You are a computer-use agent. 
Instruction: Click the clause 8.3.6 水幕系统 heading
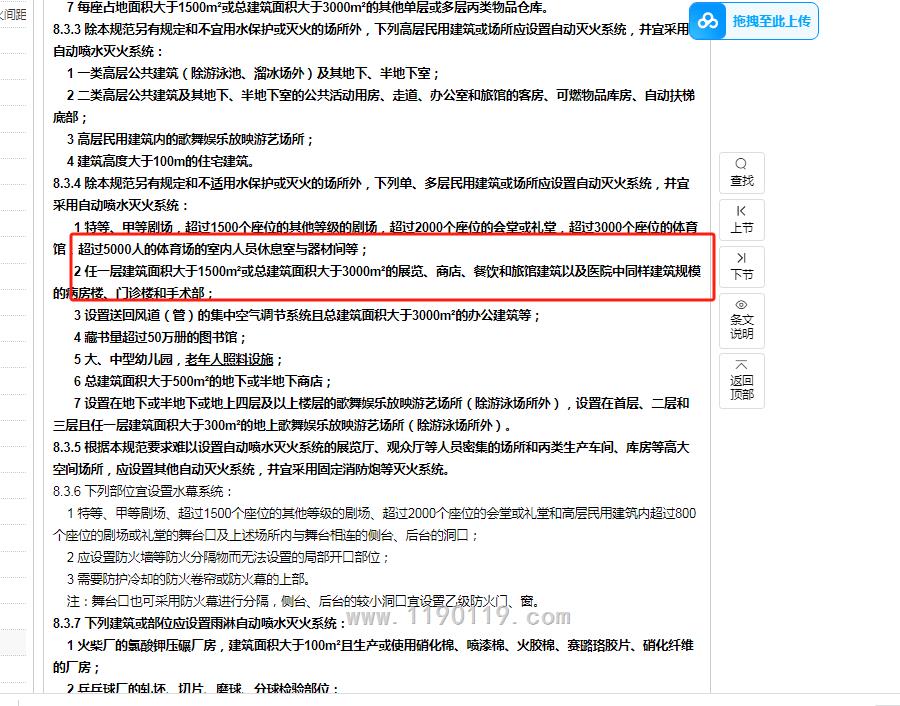143,491
